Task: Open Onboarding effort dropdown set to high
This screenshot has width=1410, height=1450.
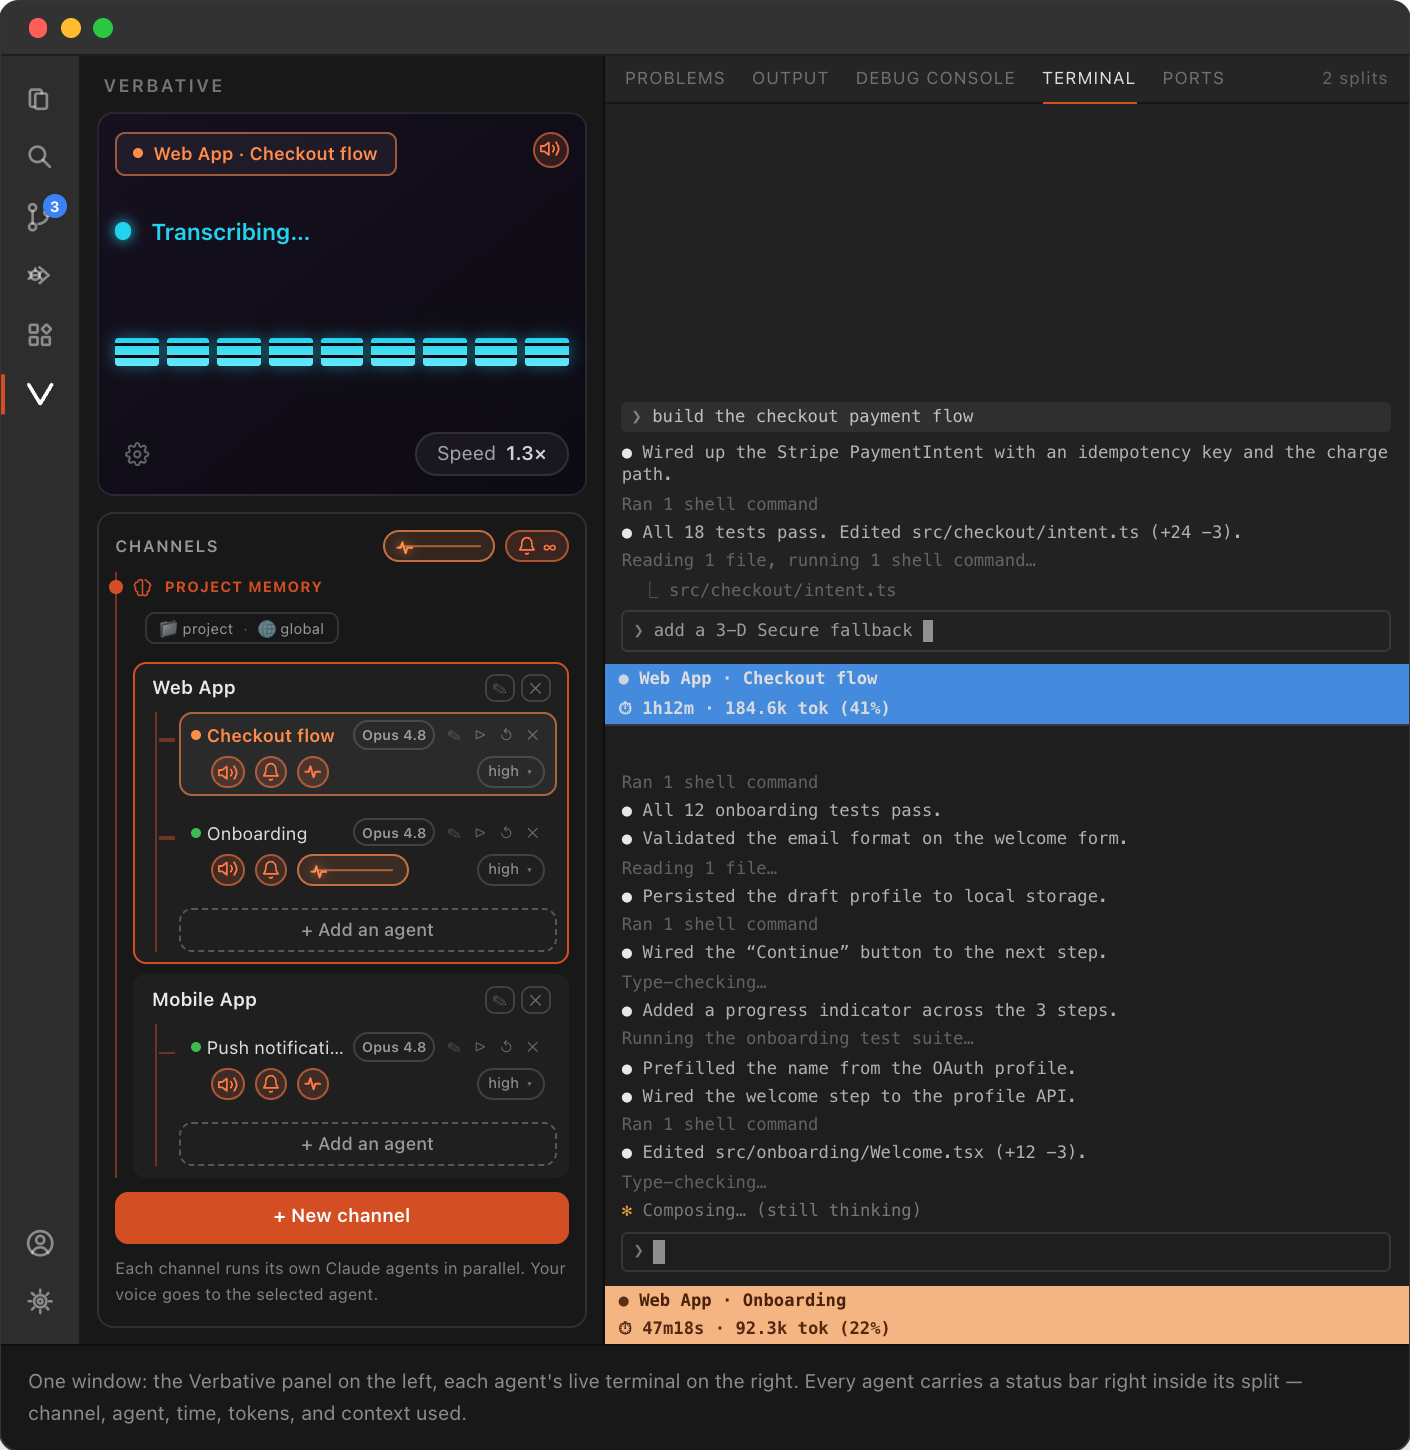Action: pyautogui.click(x=511, y=870)
